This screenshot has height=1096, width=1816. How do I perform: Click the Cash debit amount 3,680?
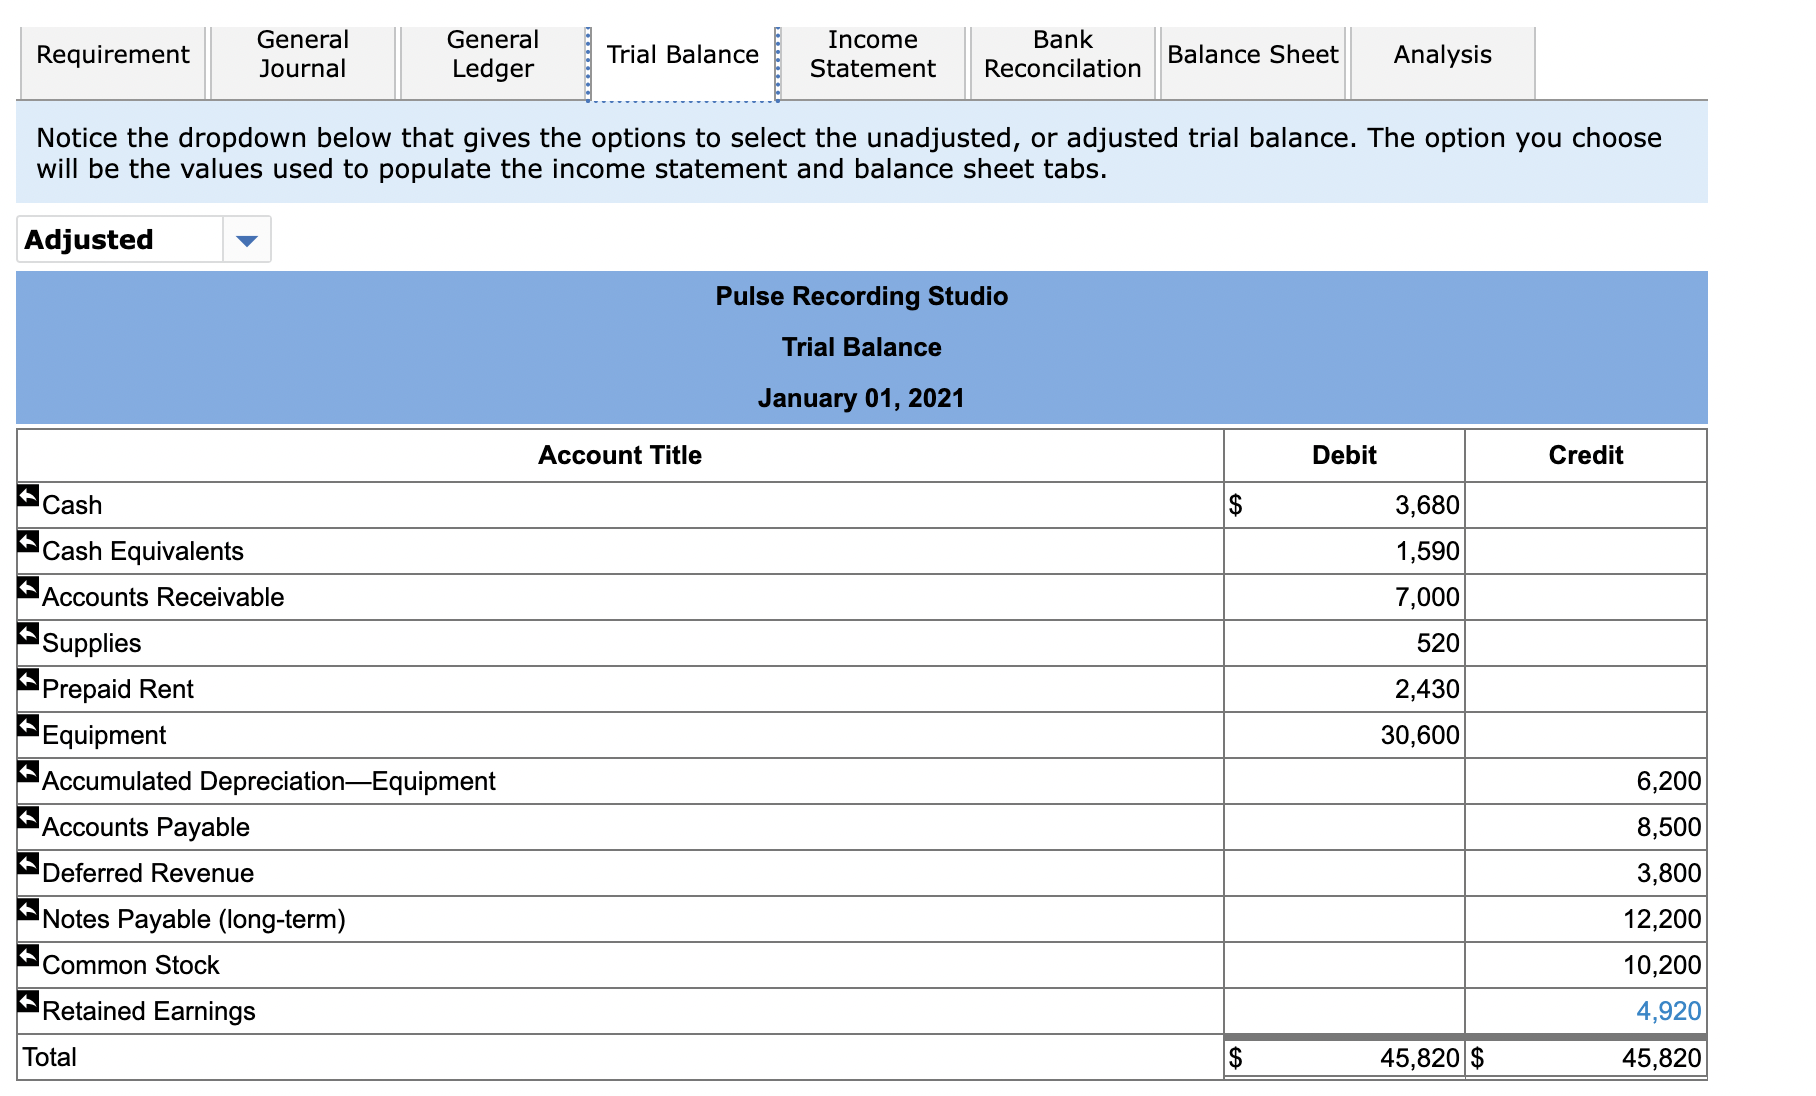click(x=1427, y=505)
